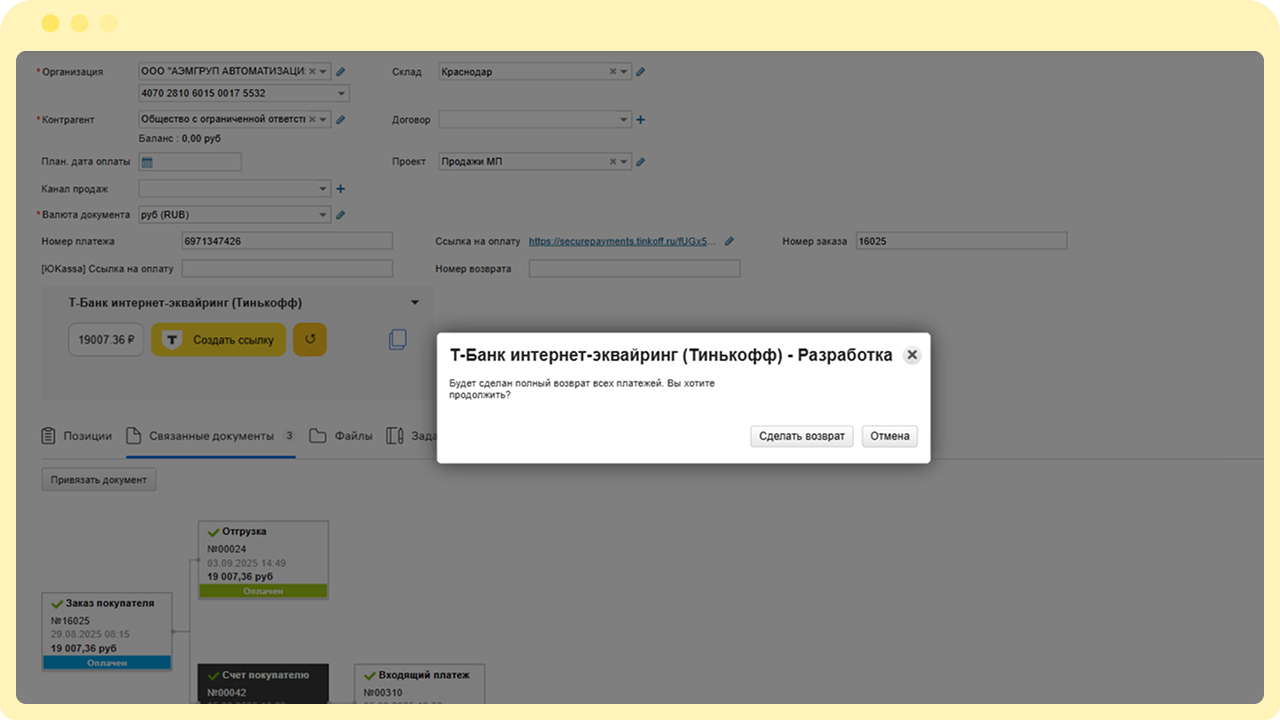Click dialog message Будет сделан полный возврат
The height and width of the screenshot is (720, 1280).
pyautogui.click(x=583, y=388)
